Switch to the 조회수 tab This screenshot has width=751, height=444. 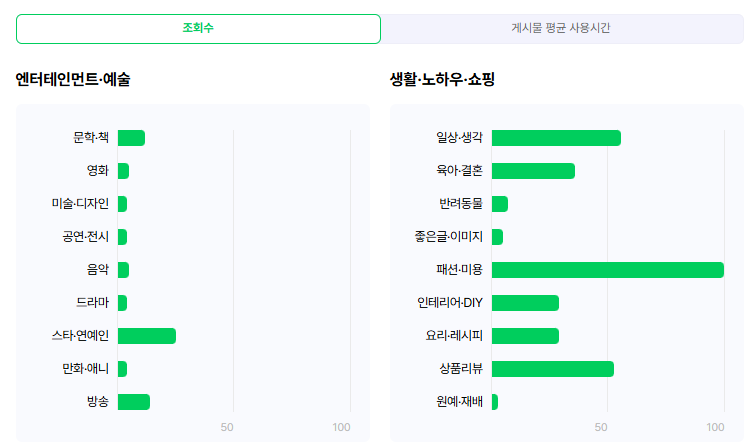click(198, 29)
